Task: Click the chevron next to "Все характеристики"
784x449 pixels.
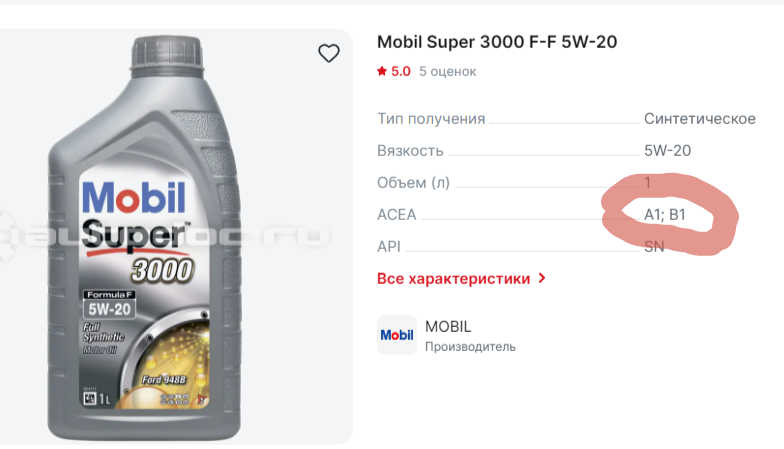Action: click(x=542, y=279)
